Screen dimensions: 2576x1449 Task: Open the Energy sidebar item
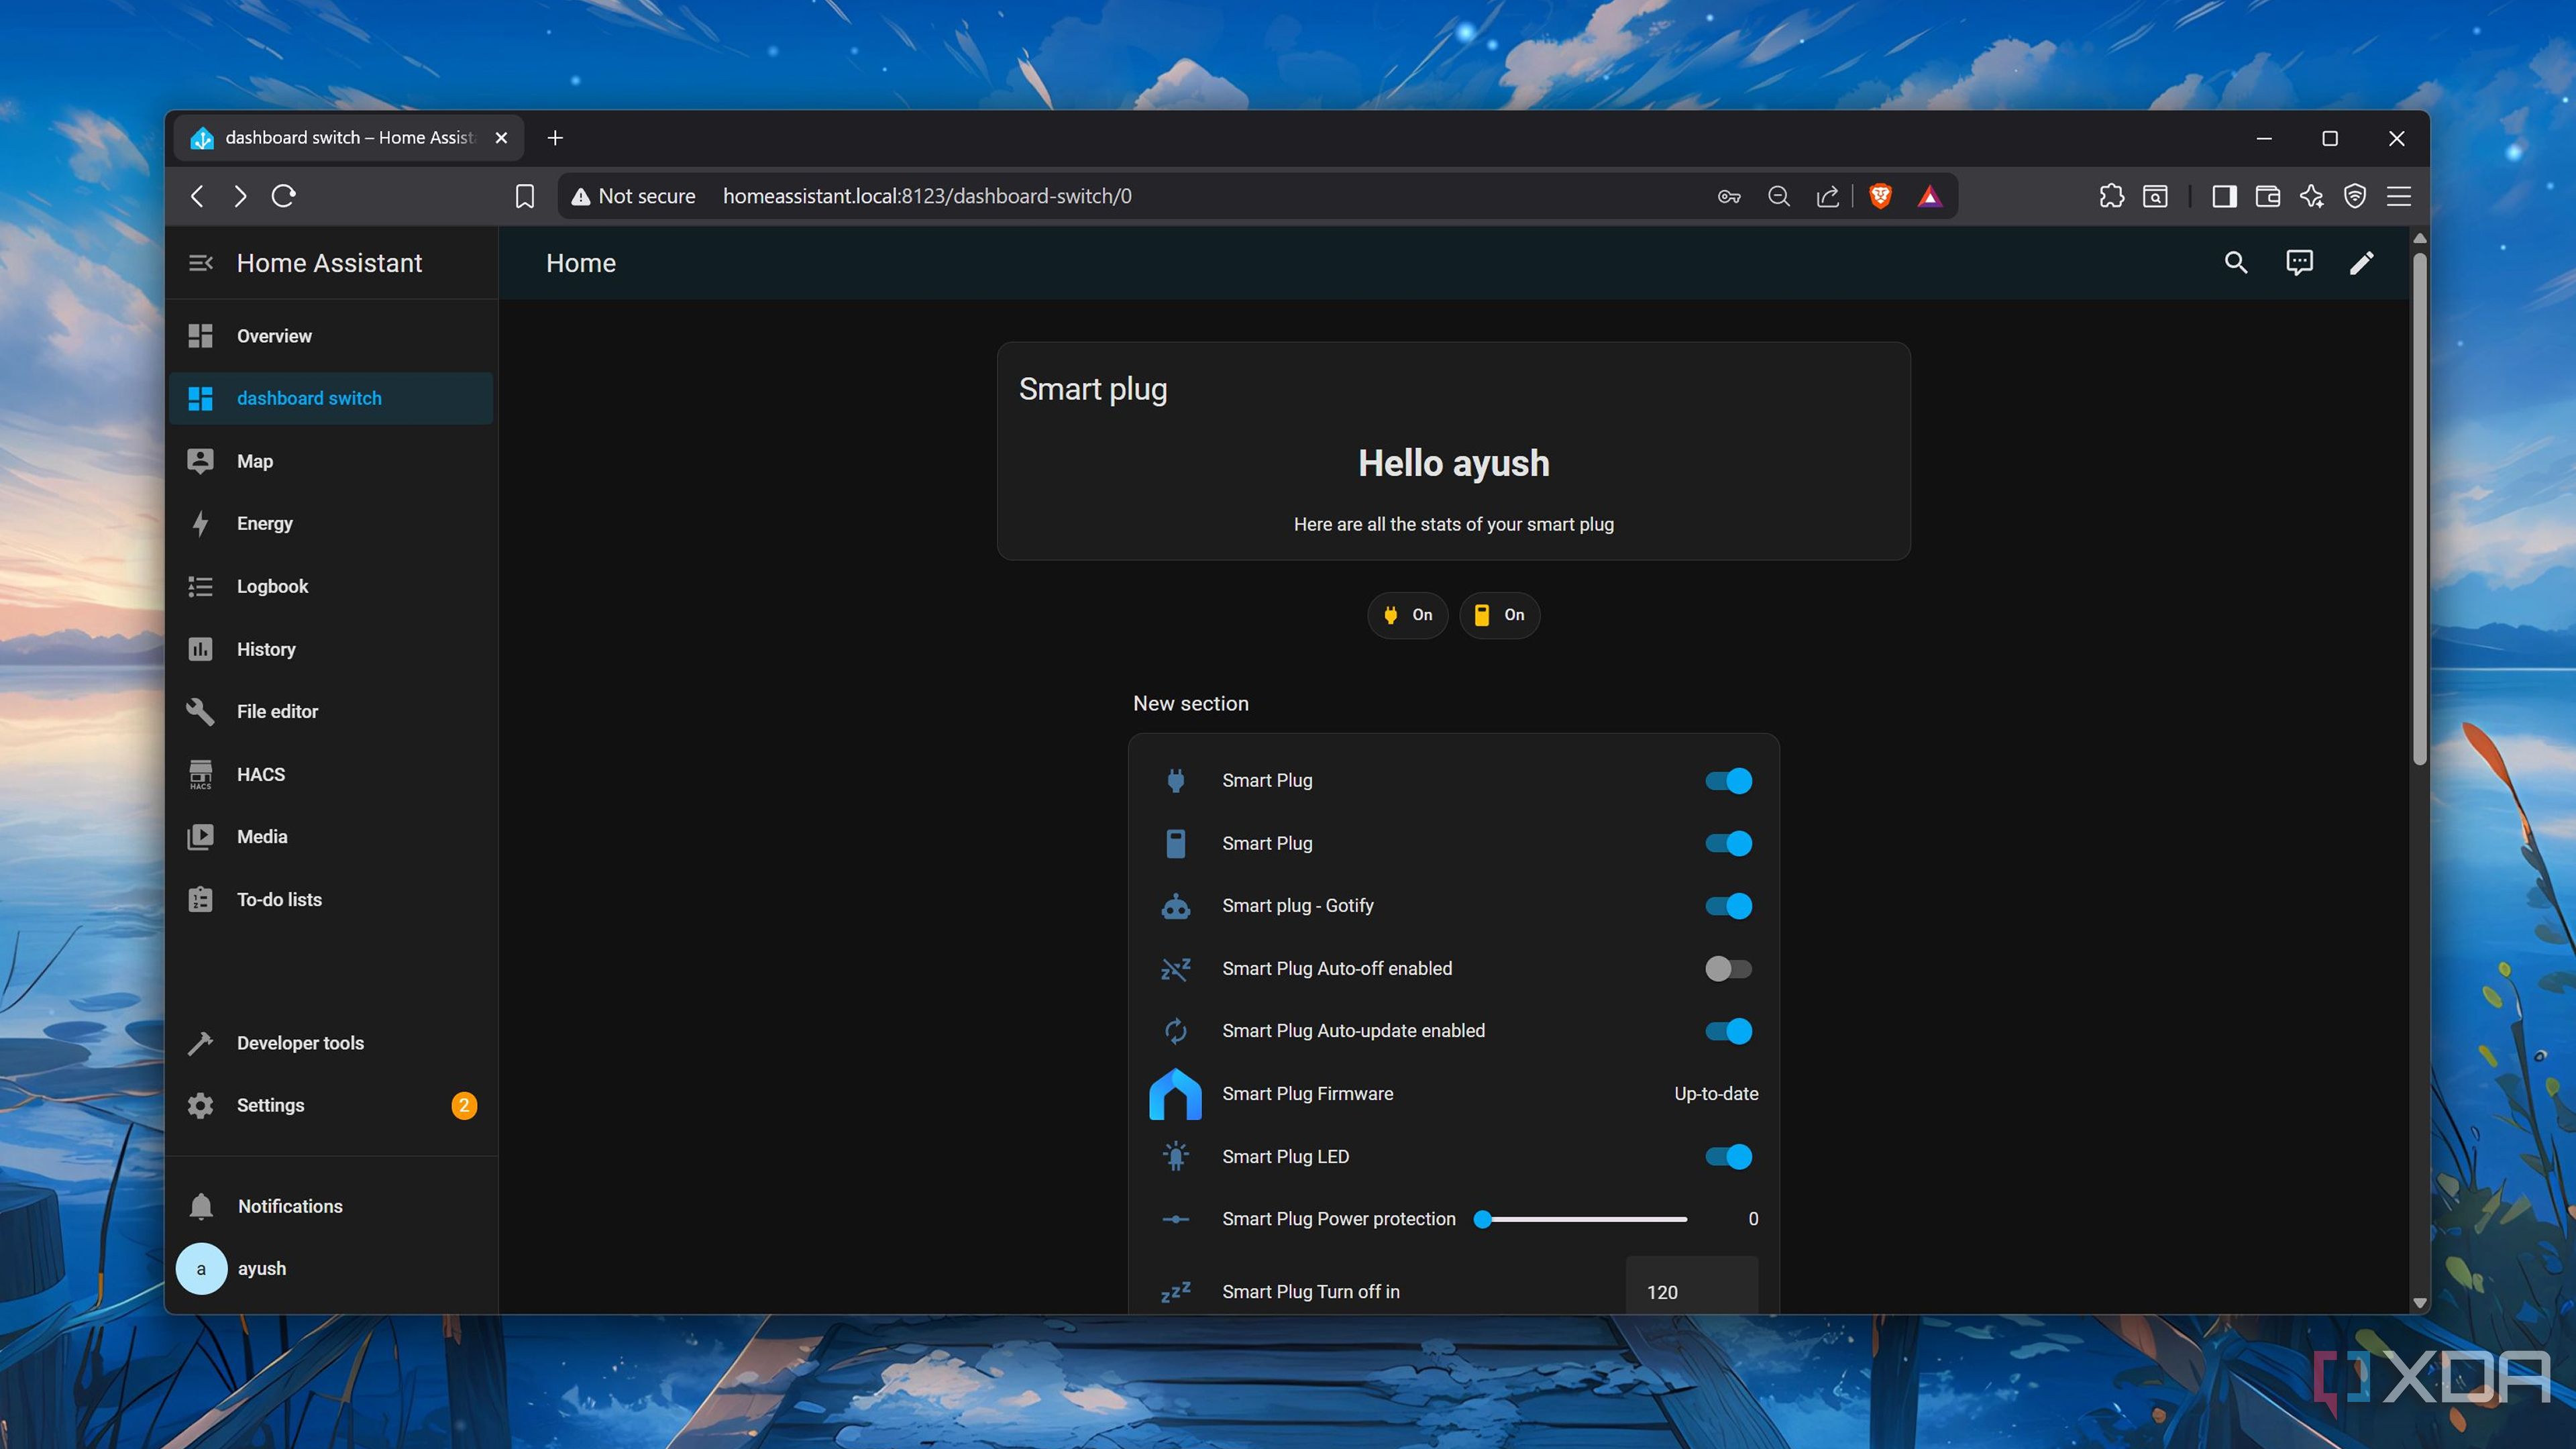(331, 524)
